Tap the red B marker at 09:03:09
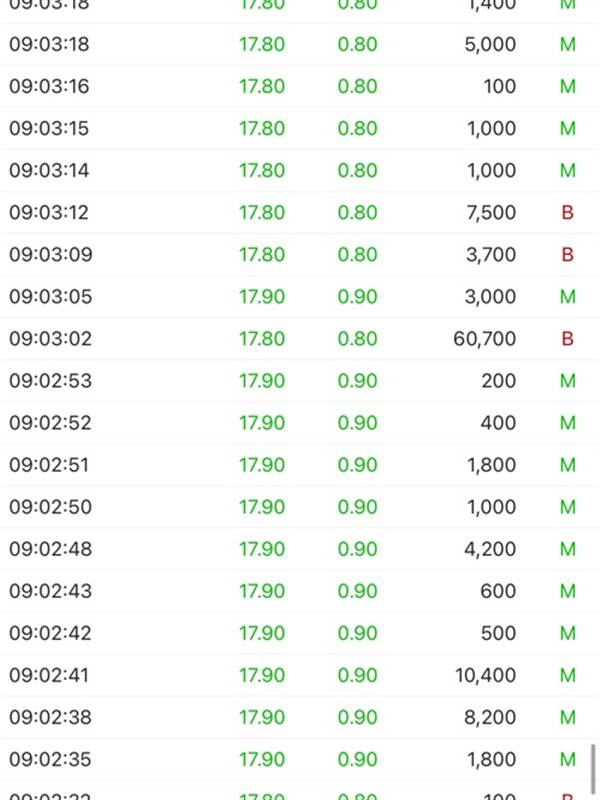Image resolution: width=600 pixels, height=800 pixels. 567,255
